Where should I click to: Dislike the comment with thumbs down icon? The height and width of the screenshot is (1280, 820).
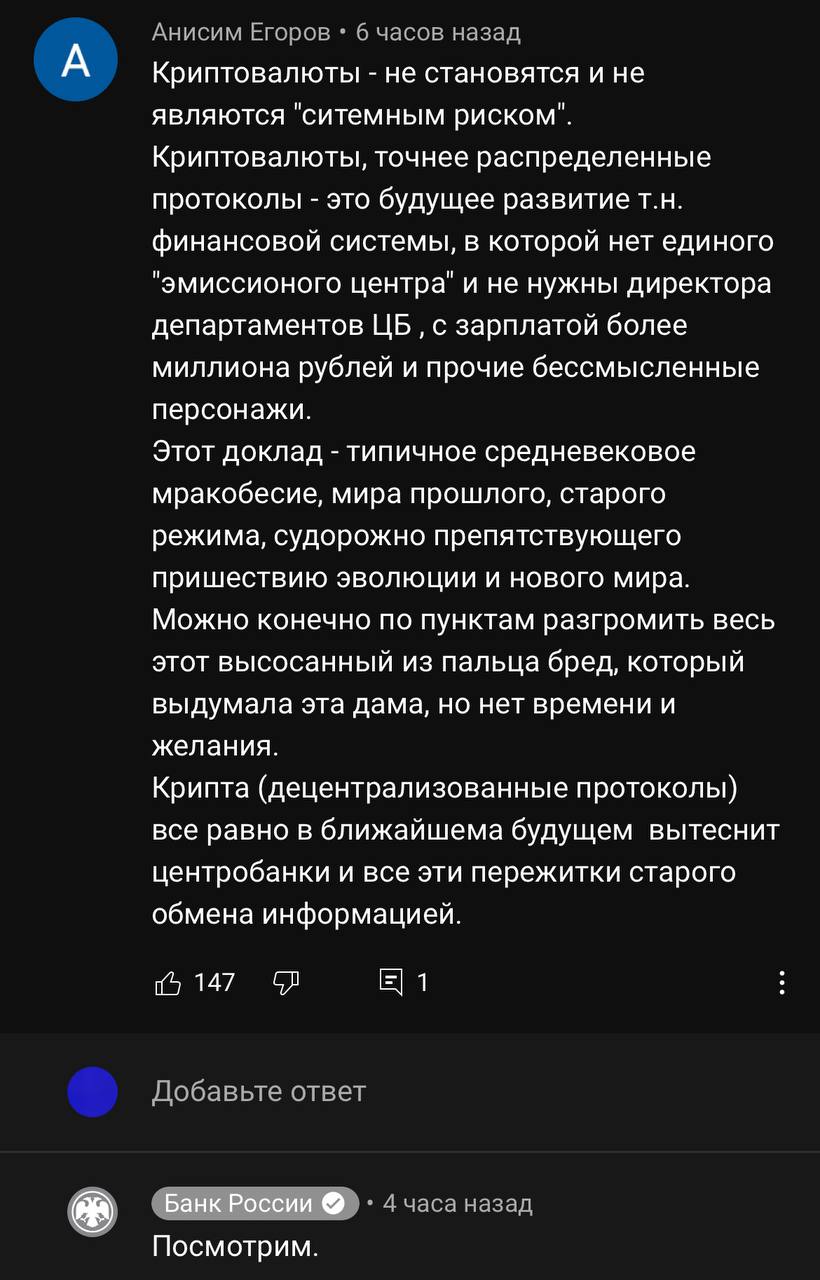[286, 983]
